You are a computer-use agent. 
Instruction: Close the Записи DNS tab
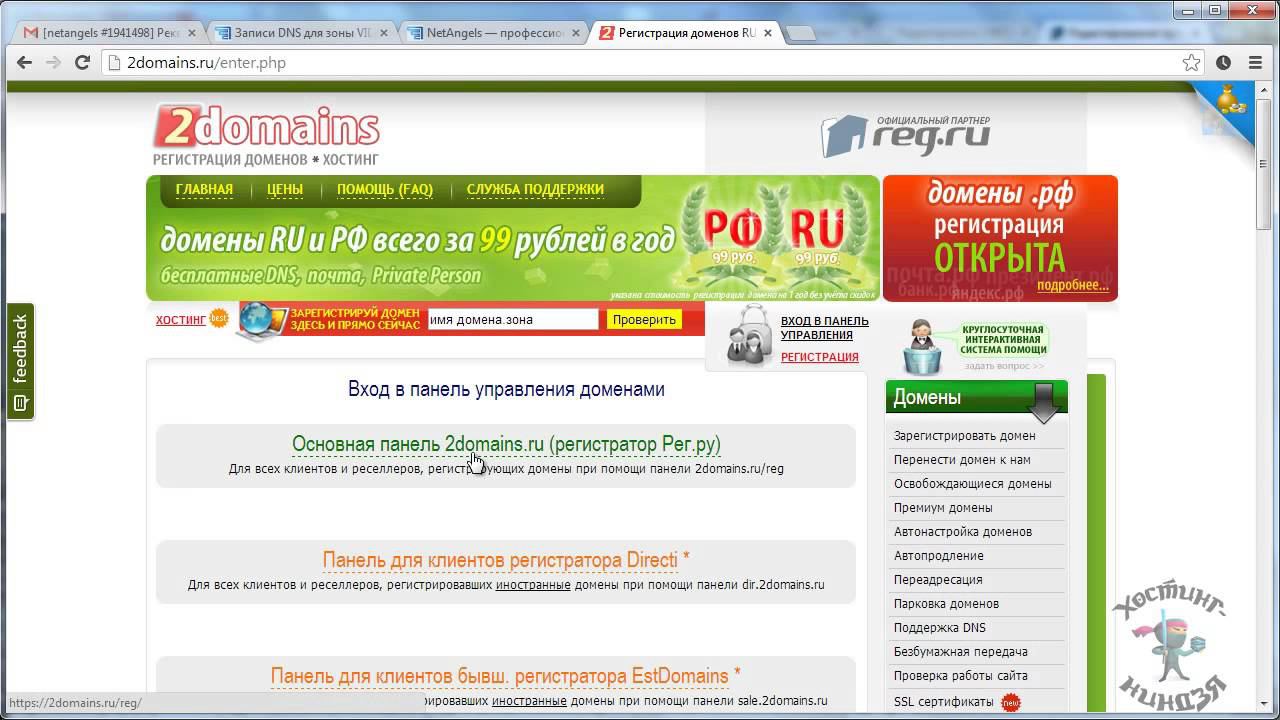386,33
